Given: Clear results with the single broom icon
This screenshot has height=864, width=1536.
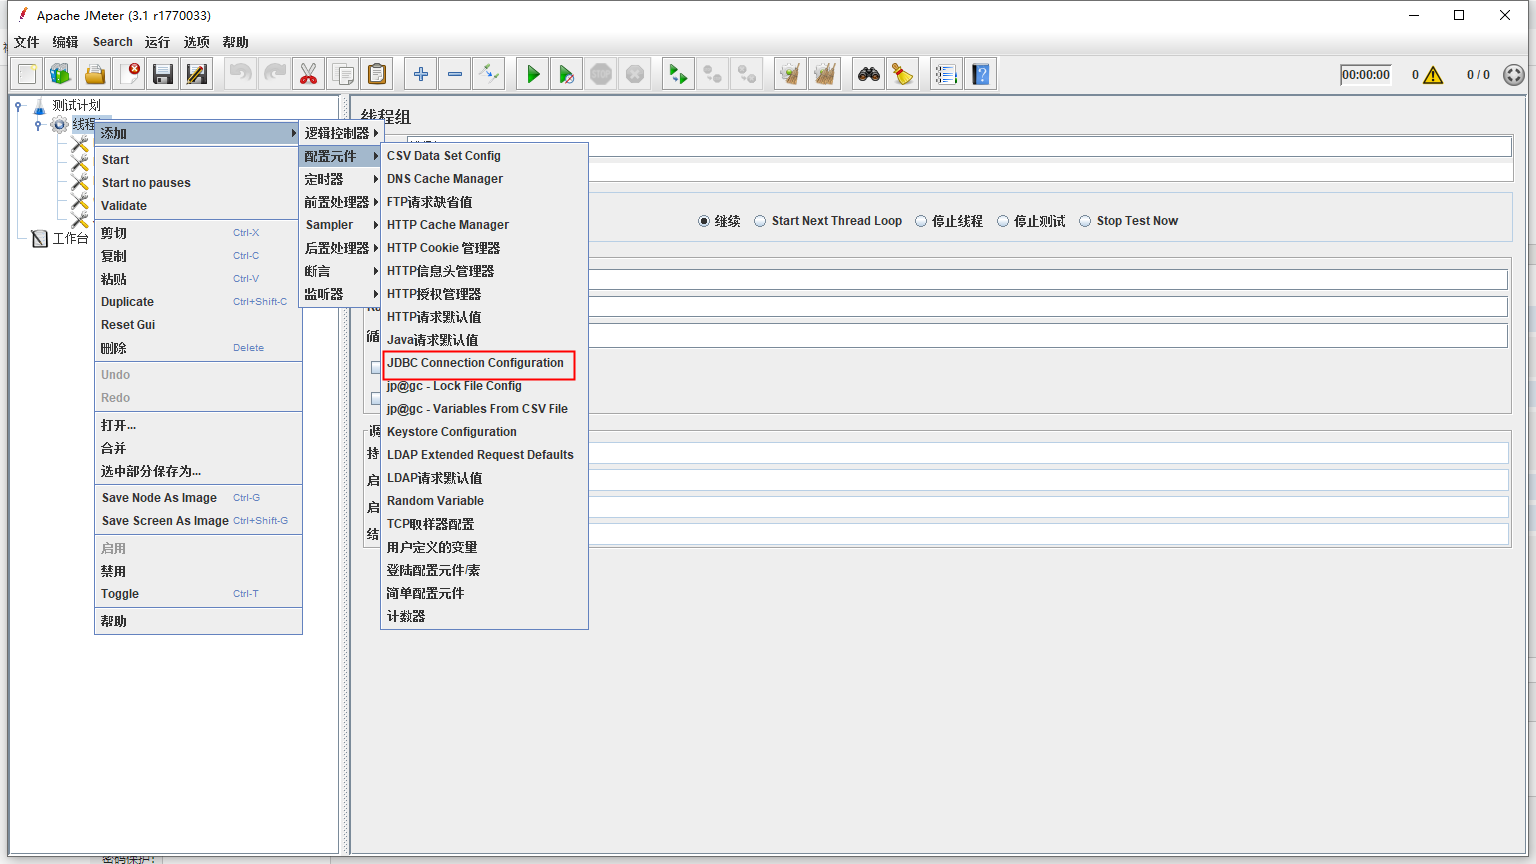Looking at the screenshot, I should pyautogui.click(x=791, y=74).
